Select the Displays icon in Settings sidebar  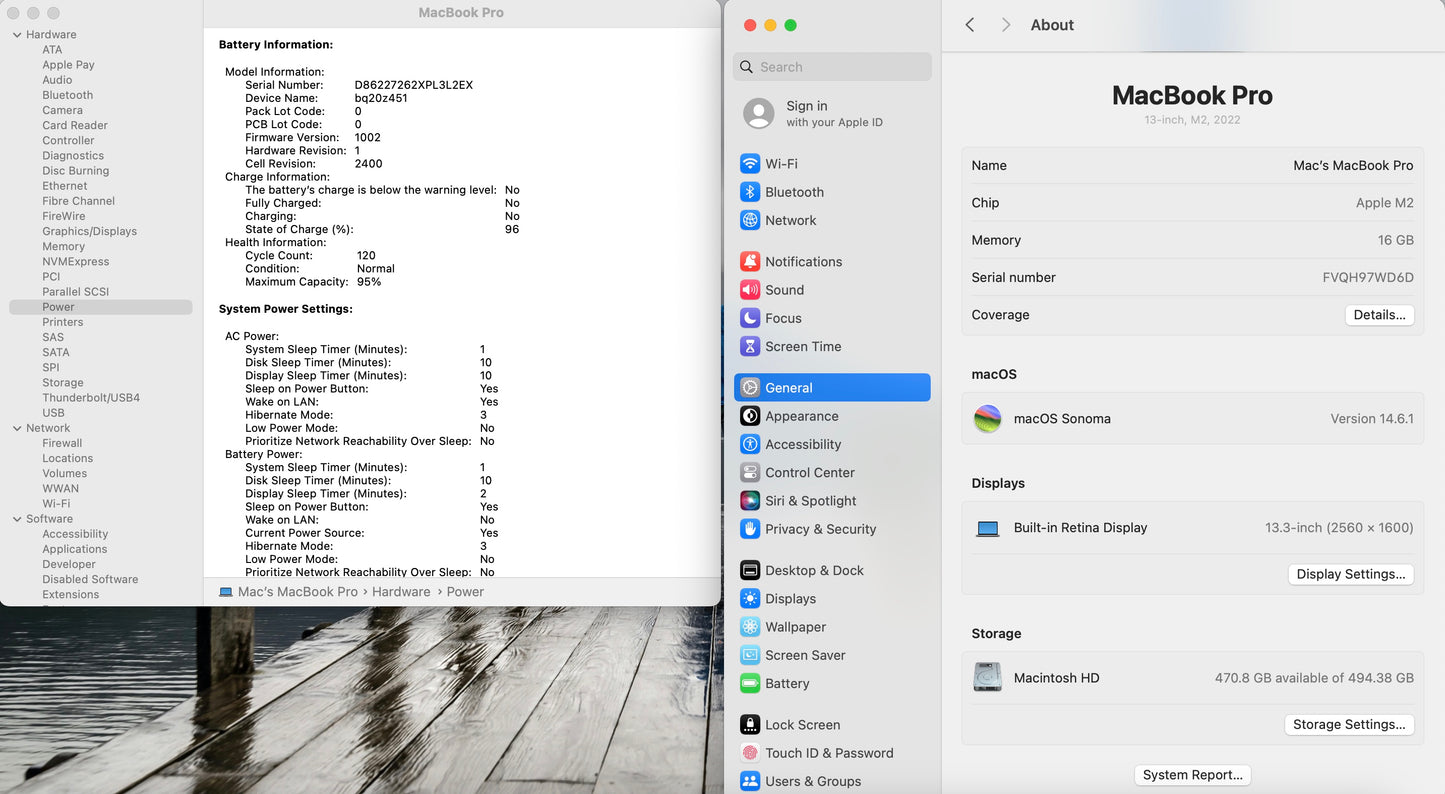pyautogui.click(x=750, y=599)
